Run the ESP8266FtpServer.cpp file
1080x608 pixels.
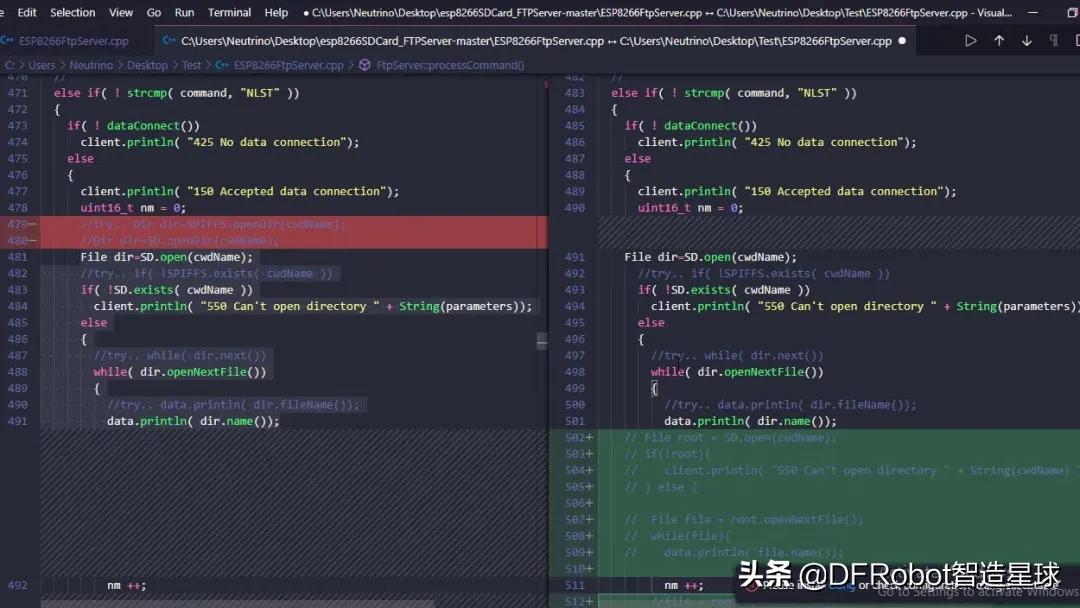coord(971,41)
